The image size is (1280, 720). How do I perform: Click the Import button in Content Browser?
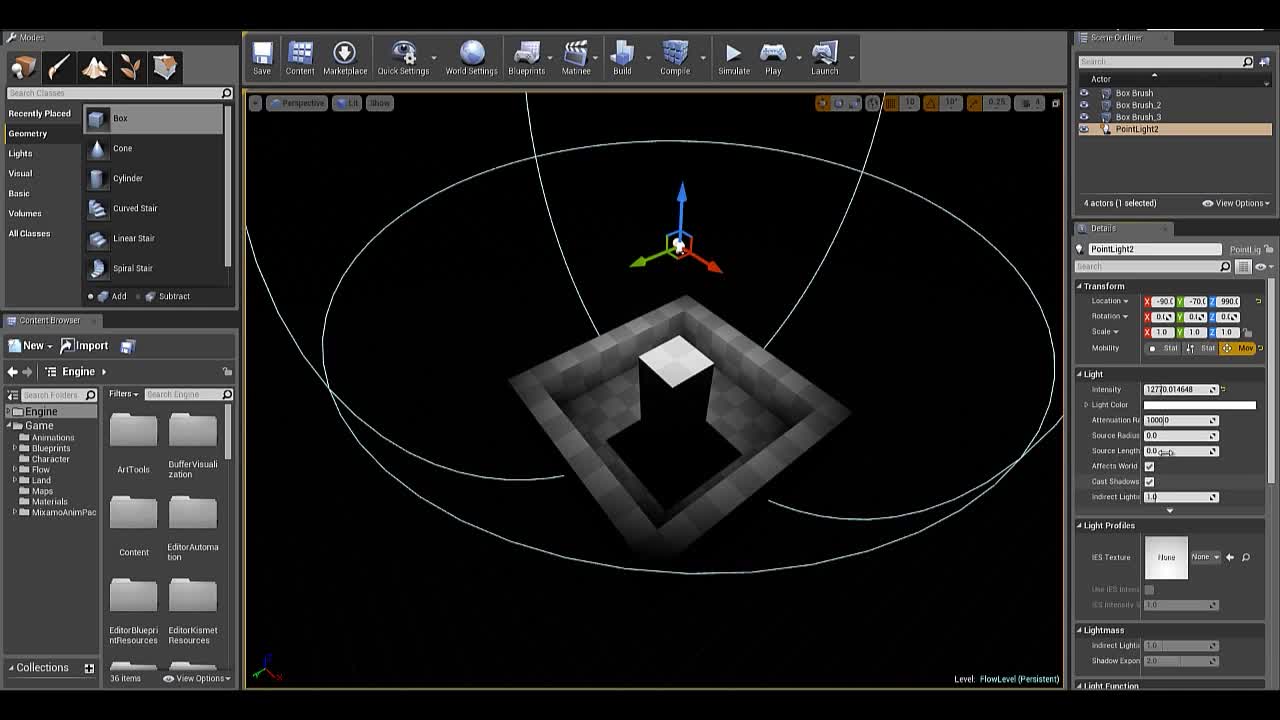[85, 346]
